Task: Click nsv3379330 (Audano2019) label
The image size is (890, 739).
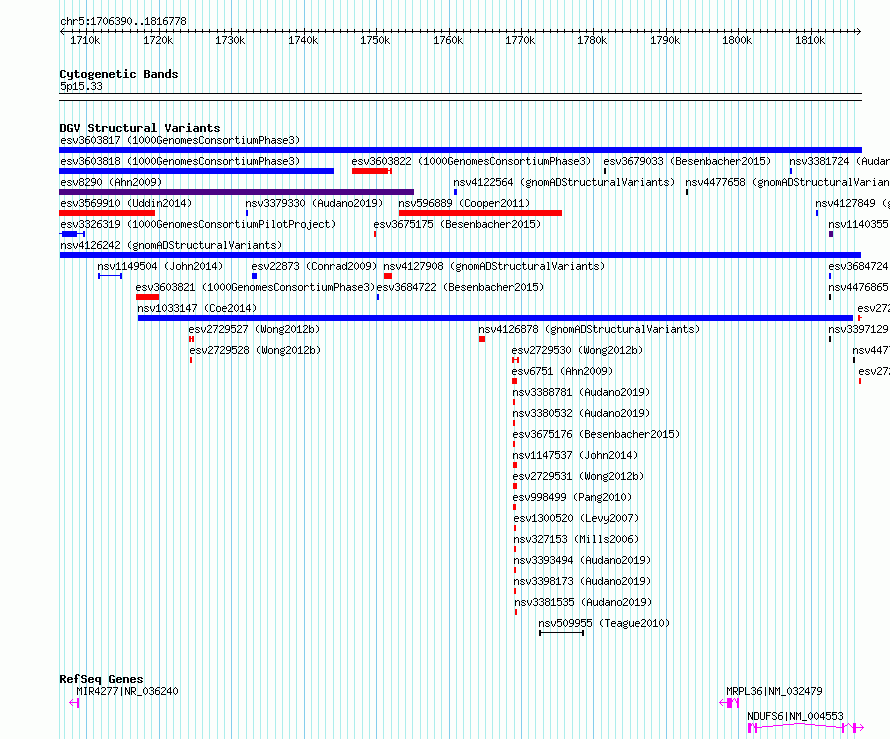Action: (x=314, y=203)
